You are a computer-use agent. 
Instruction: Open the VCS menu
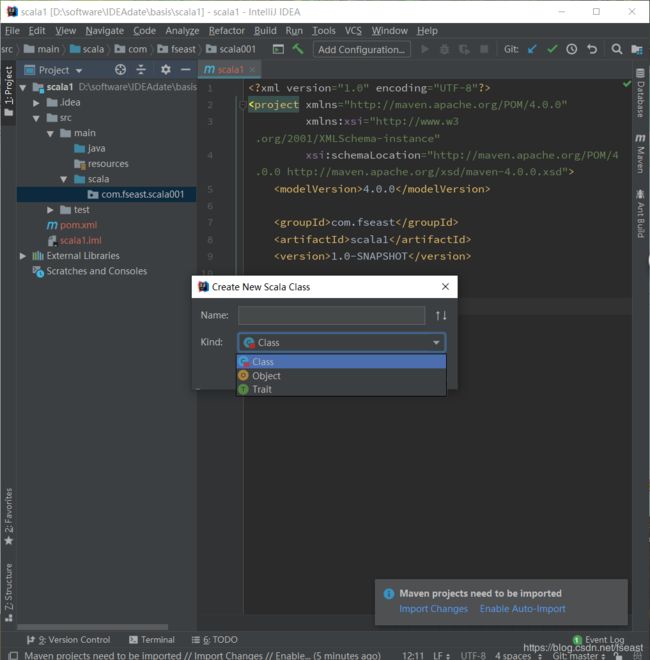(353, 31)
